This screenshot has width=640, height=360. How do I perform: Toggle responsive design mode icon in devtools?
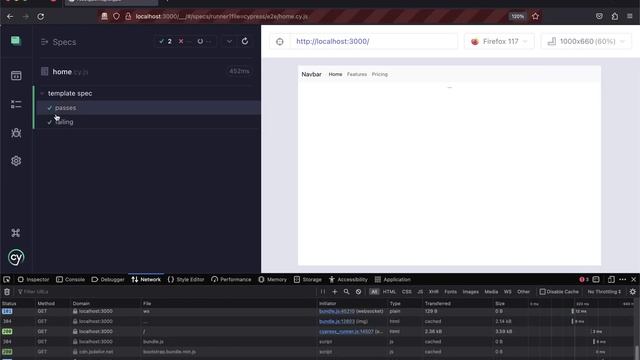click(611, 280)
